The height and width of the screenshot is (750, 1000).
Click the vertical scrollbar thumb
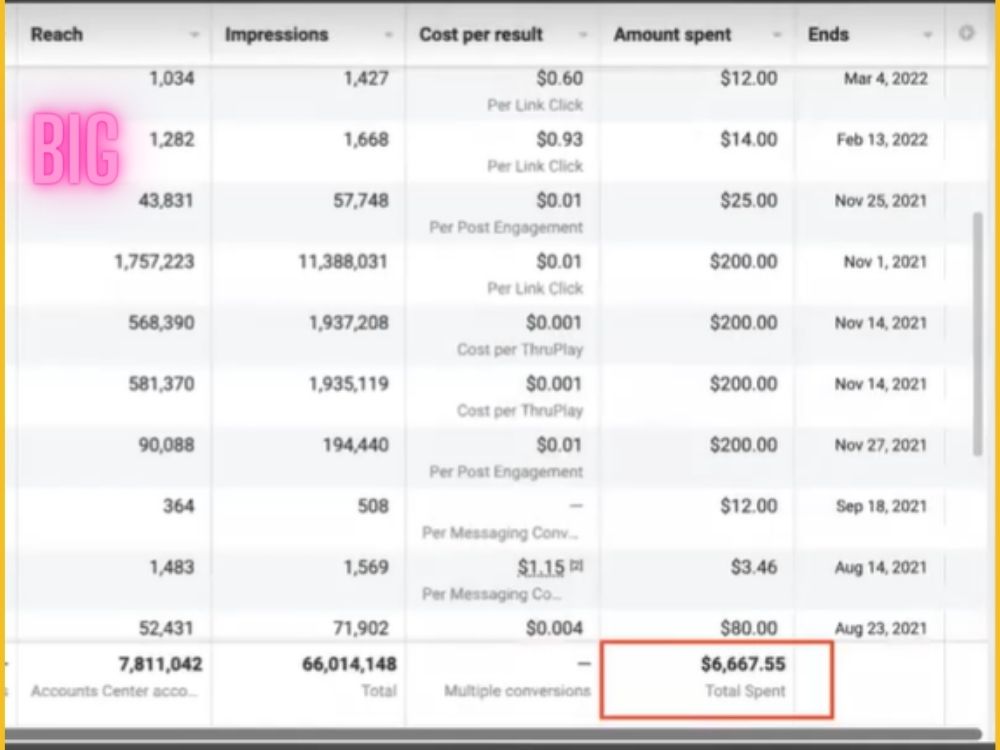click(x=978, y=334)
